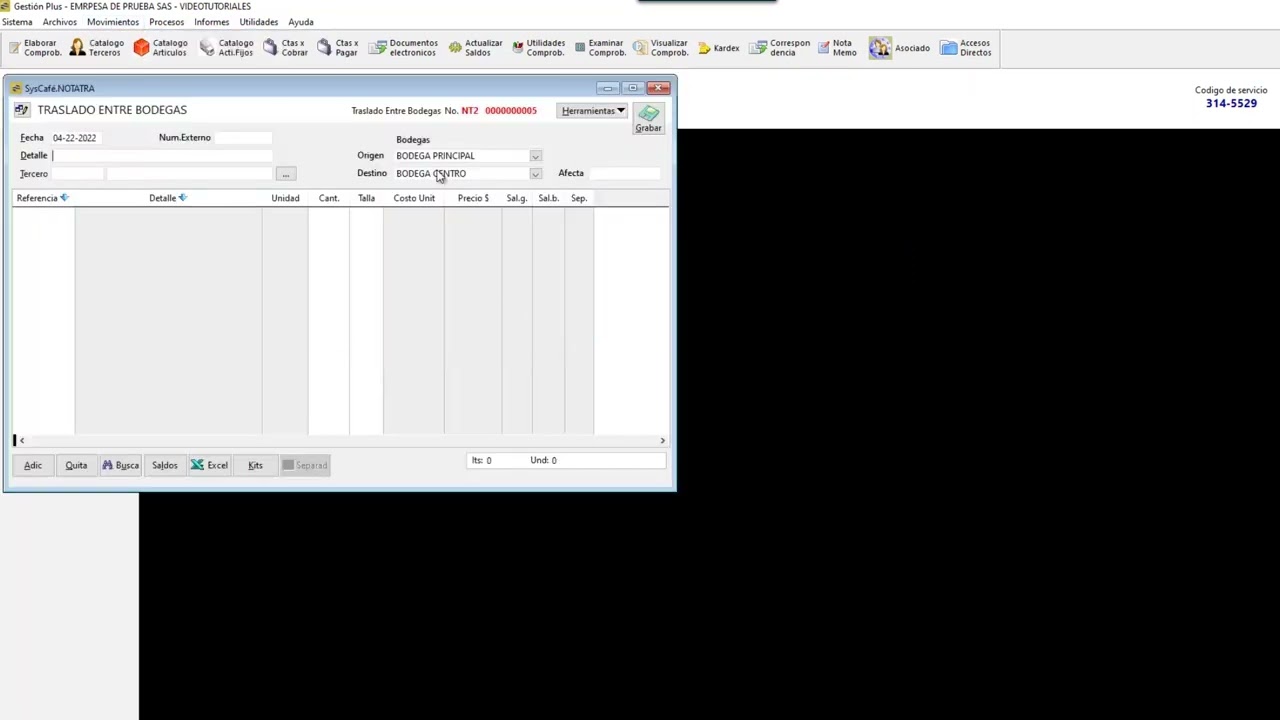Open the Informes menu

pos(212,22)
